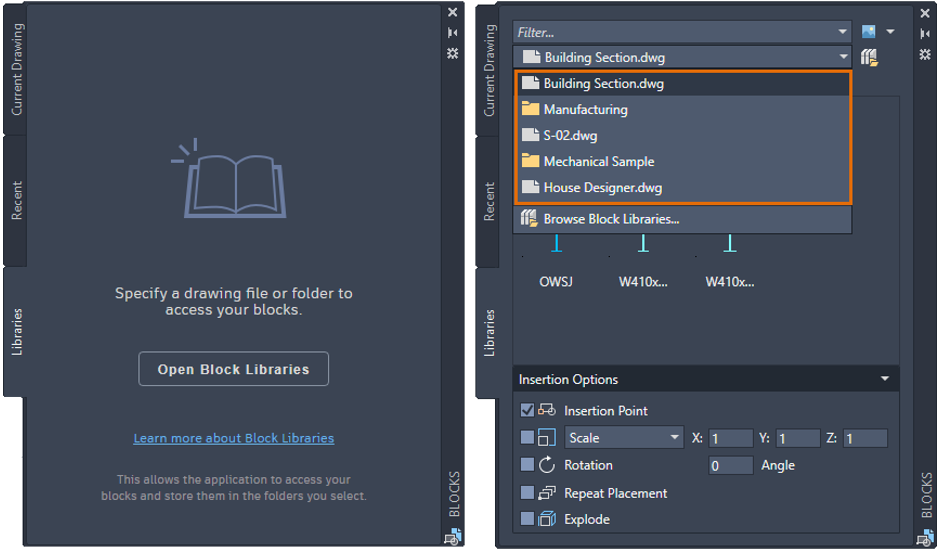The height and width of the screenshot is (550, 939).
Task: Click the Y scale value field
Action: point(798,438)
